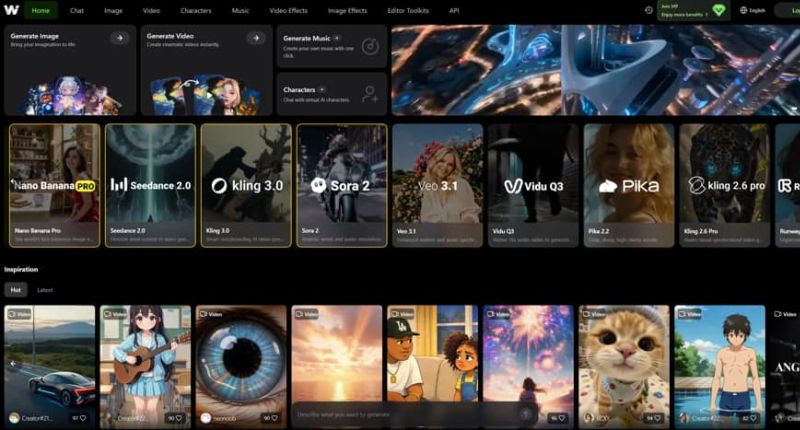The image size is (800, 430).
Task: Open the Editor Toolkits menu
Action: 410,10
